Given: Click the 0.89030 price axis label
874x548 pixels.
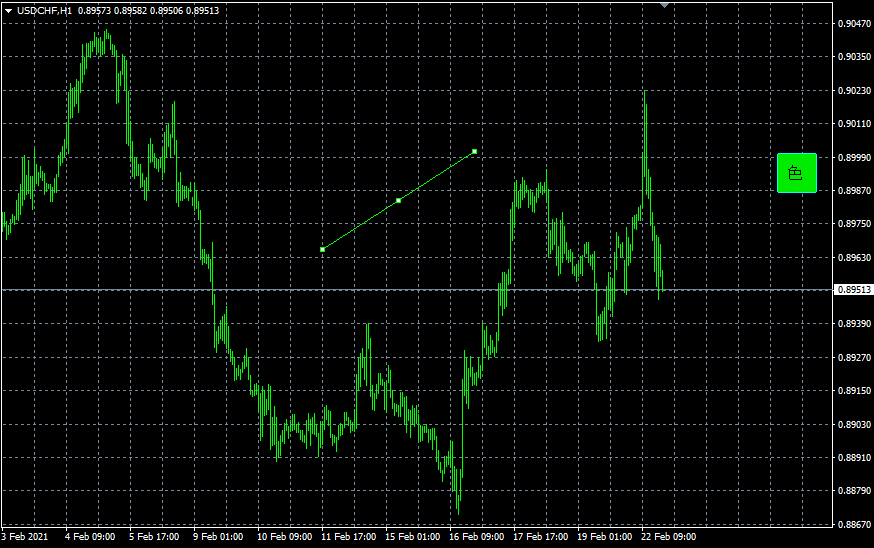Looking at the screenshot, I should [854, 425].
